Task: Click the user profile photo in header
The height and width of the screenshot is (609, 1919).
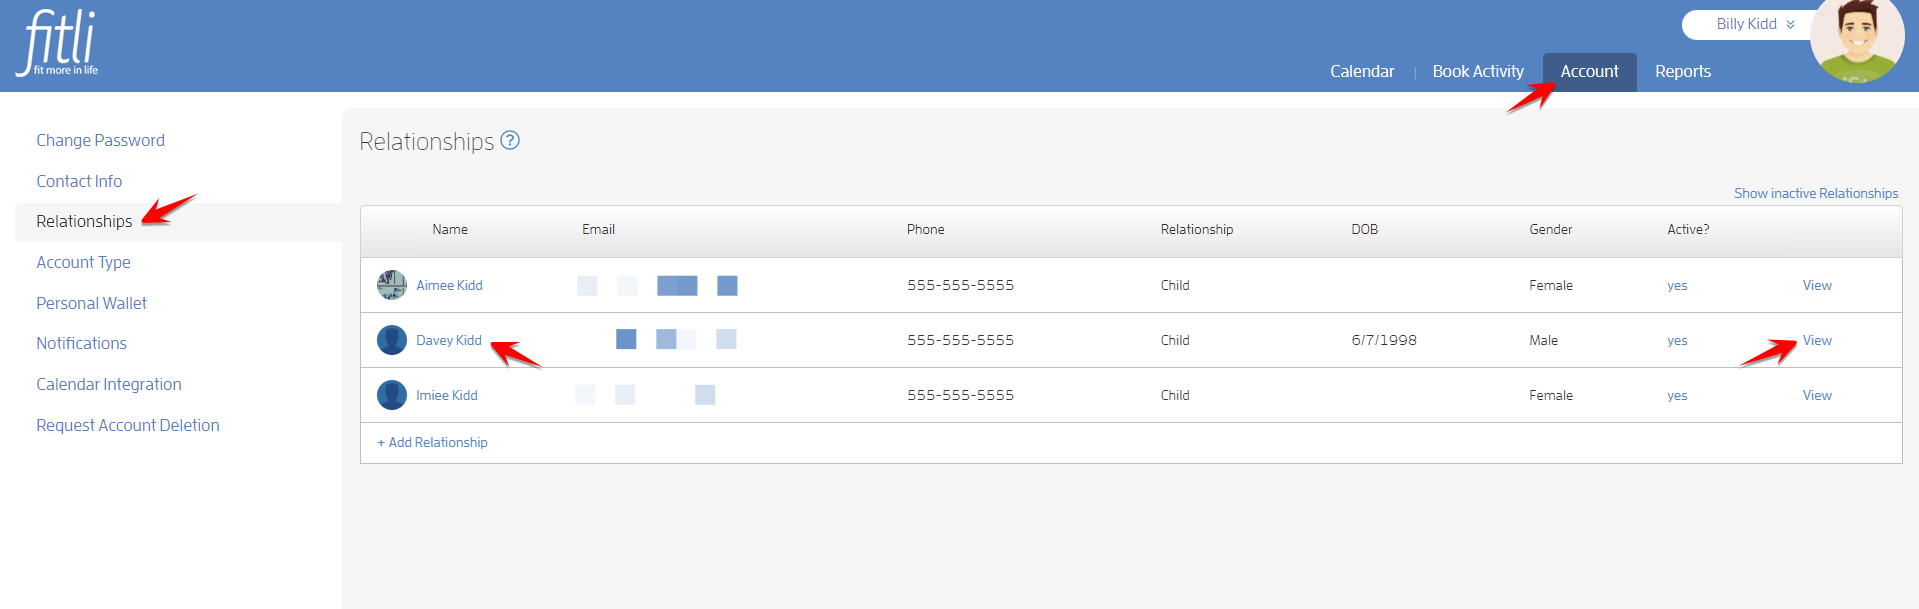Action: tap(1857, 40)
